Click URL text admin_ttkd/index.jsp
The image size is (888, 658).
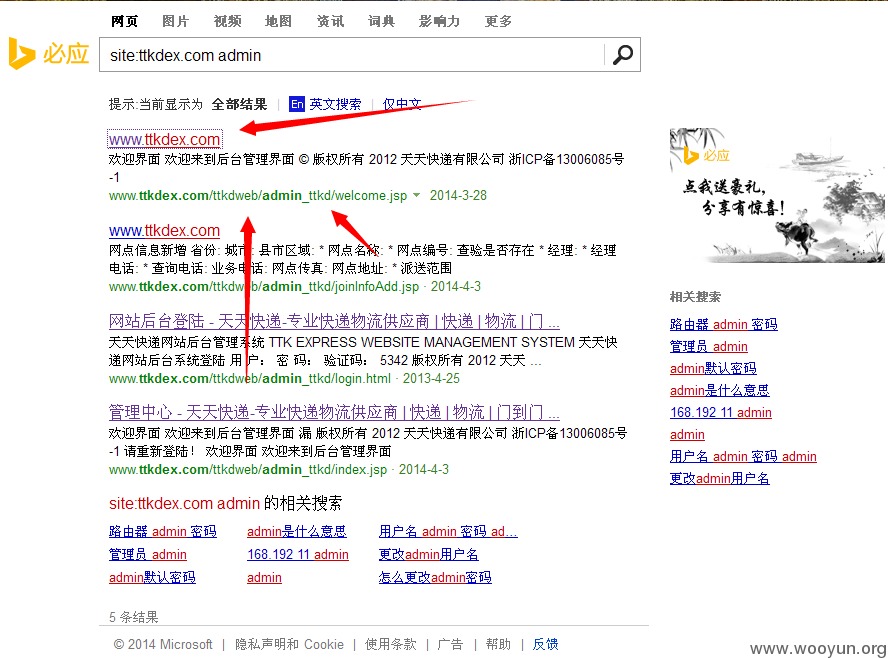point(325,469)
